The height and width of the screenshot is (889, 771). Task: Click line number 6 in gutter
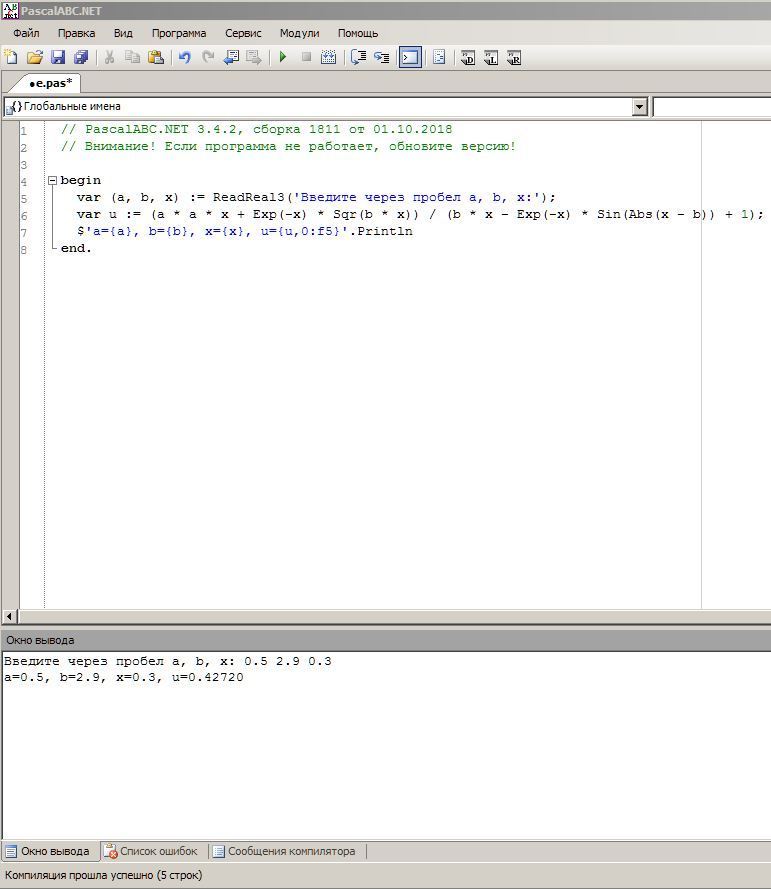point(24,216)
